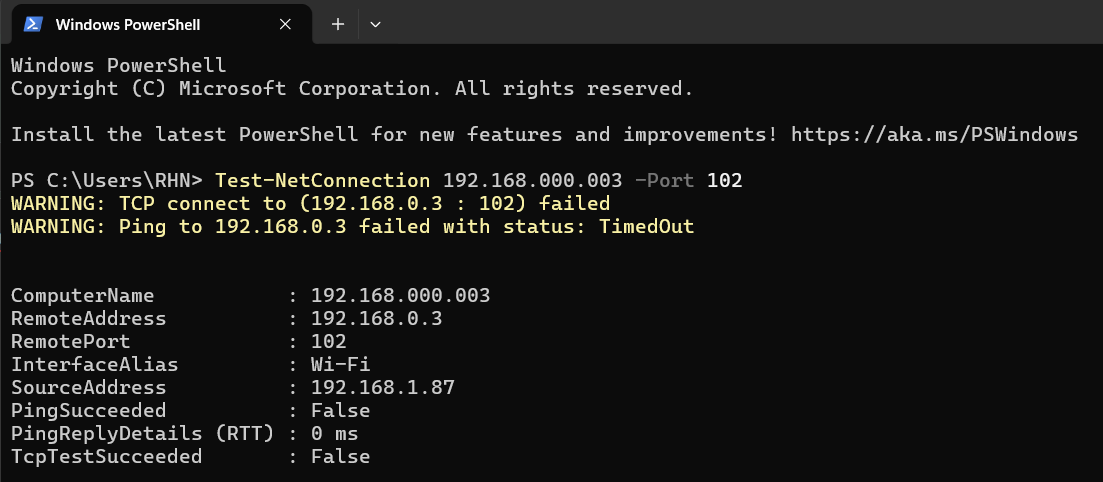The height and width of the screenshot is (482, 1103).
Task: Close the Windows PowerShell tab
Action: [285, 24]
